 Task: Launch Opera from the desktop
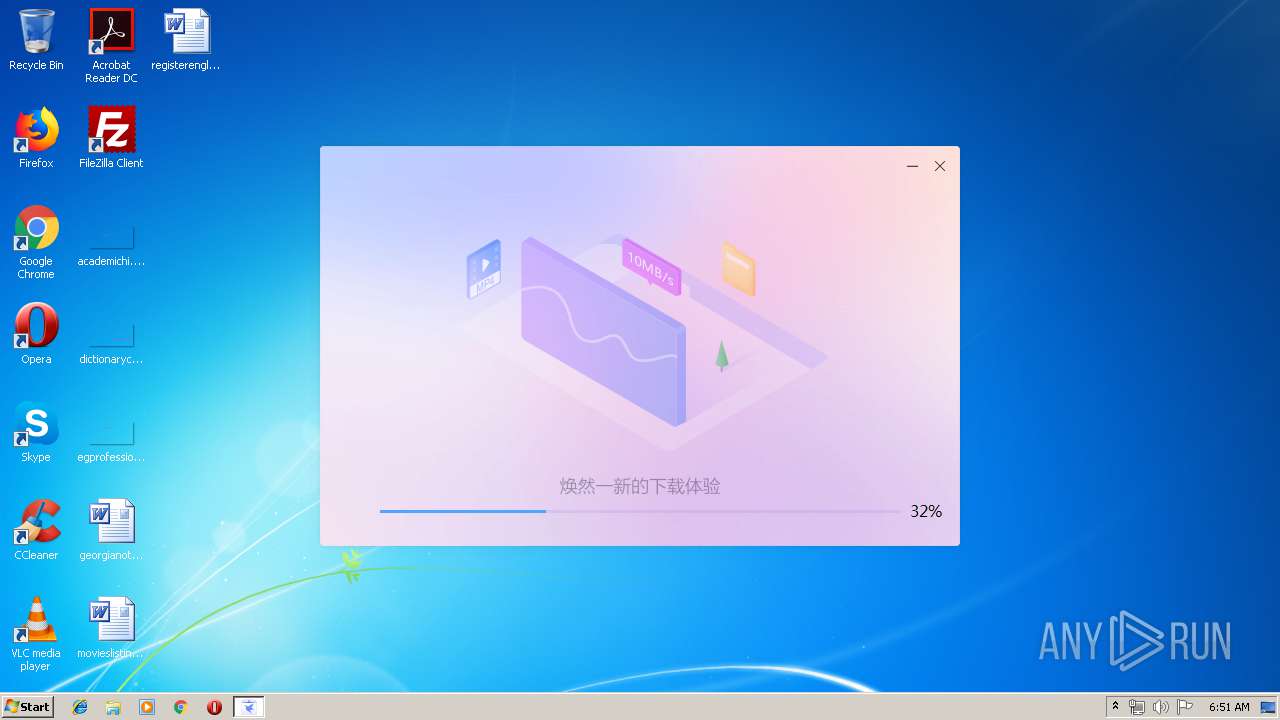coord(36,334)
